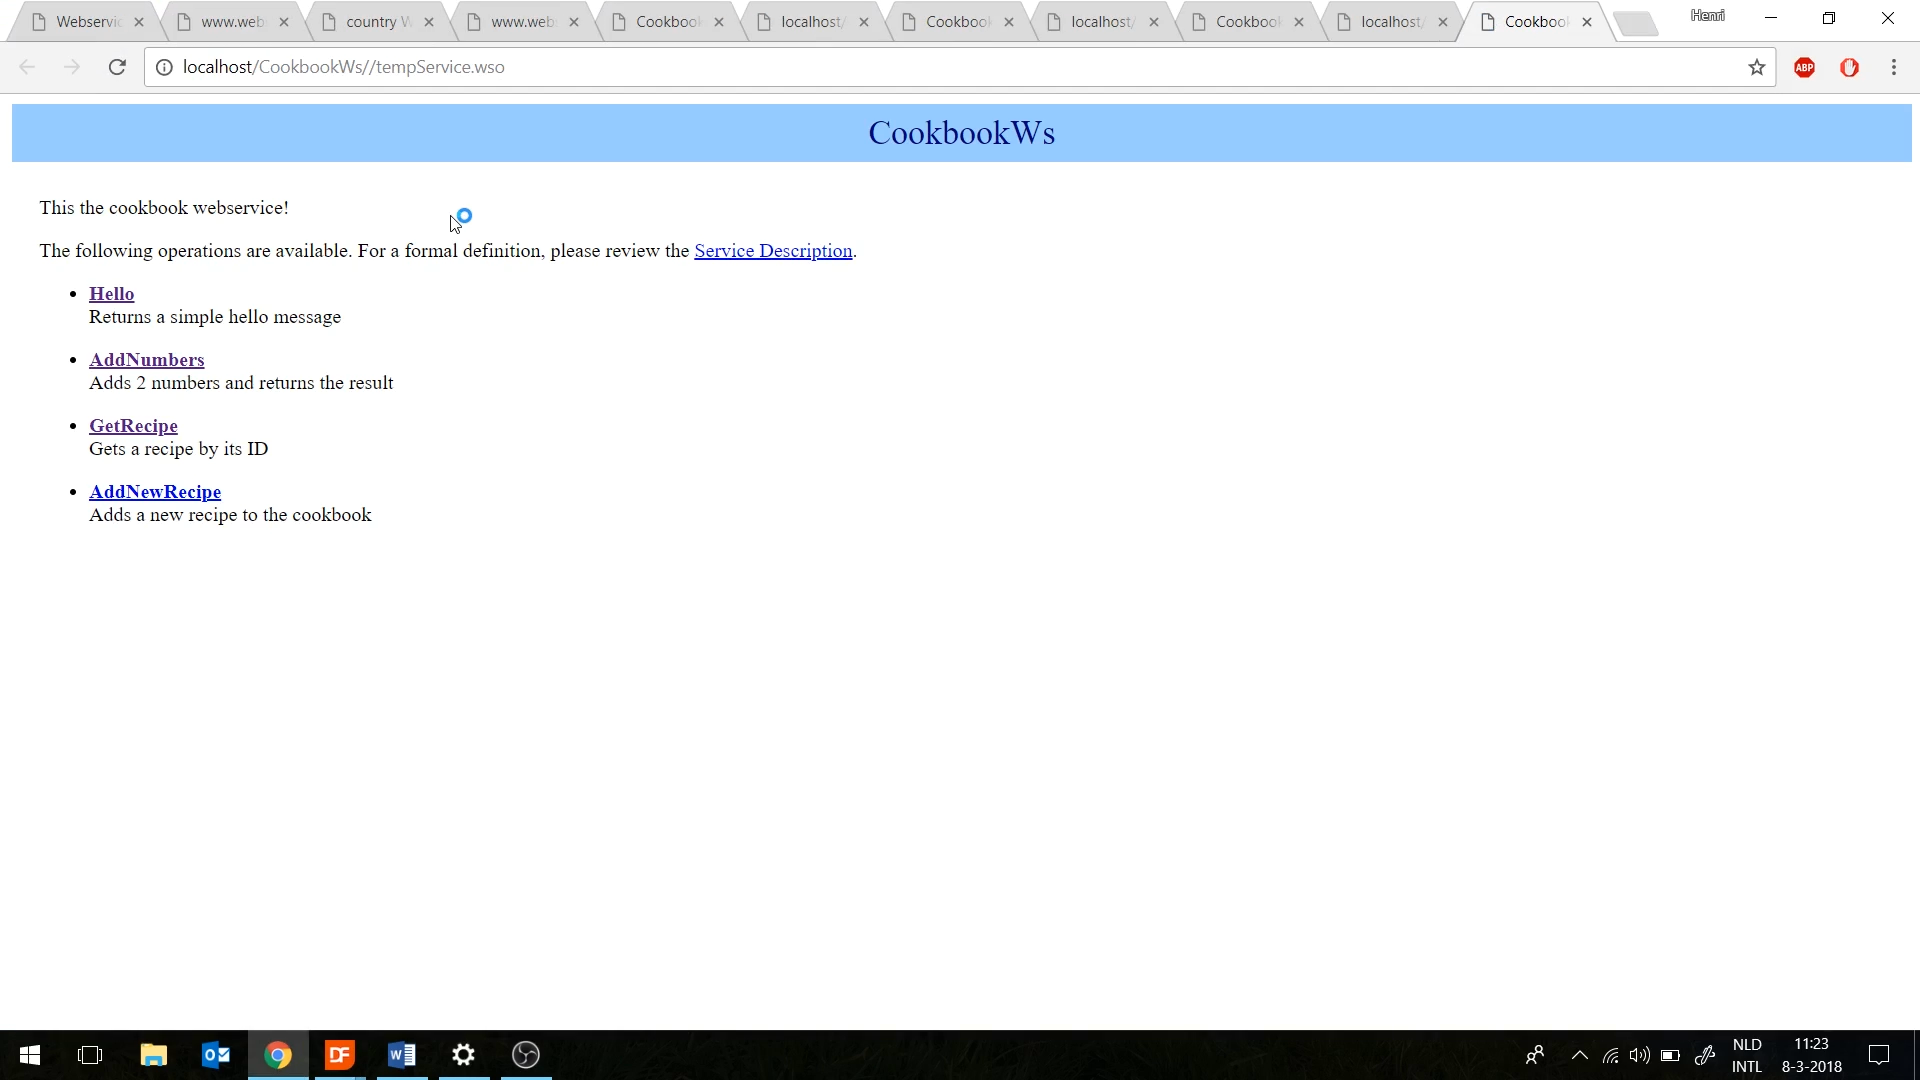The image size is (1920, 1080).
Task: Open the Chrome three-dot menu
Action: pyautogui.click(x=1893, y=67)
